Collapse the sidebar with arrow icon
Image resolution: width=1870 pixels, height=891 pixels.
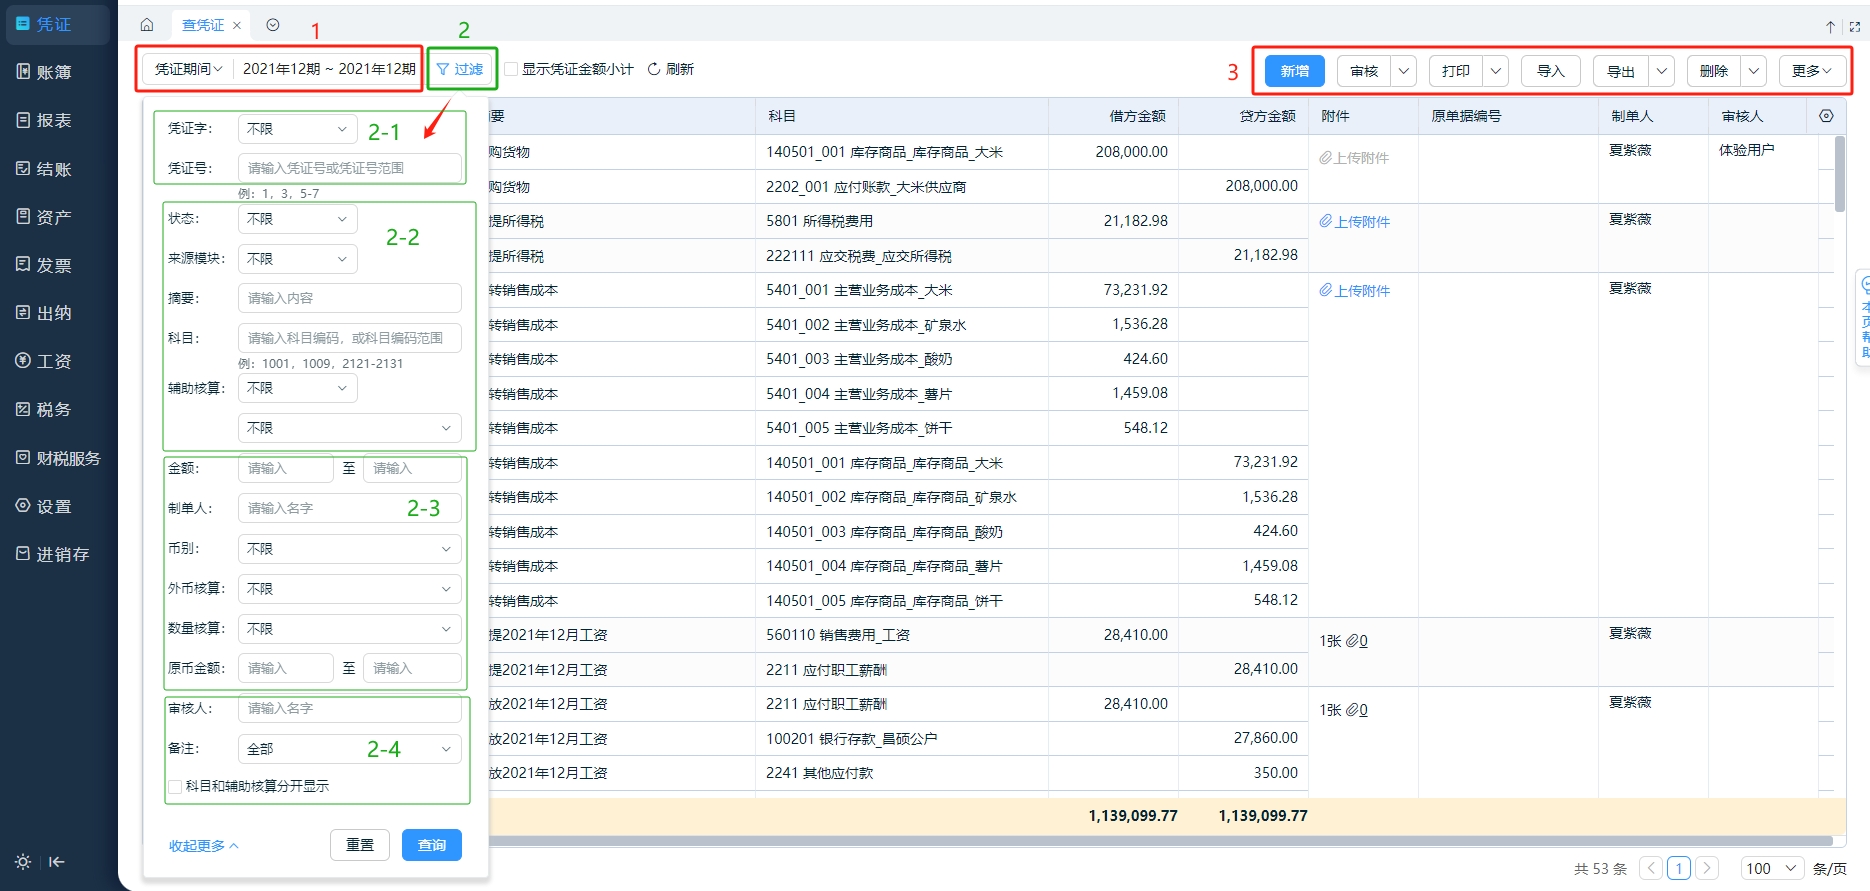click(x=57, y=862)
